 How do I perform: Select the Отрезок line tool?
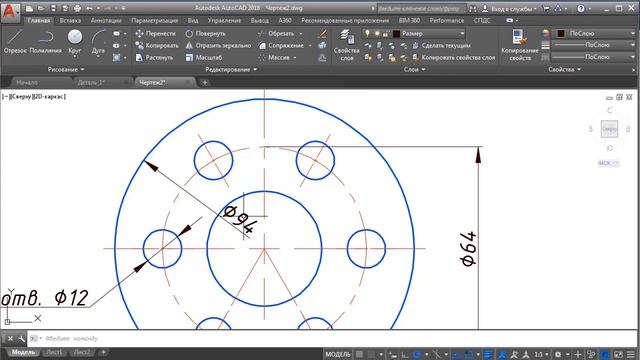point(15,42)
